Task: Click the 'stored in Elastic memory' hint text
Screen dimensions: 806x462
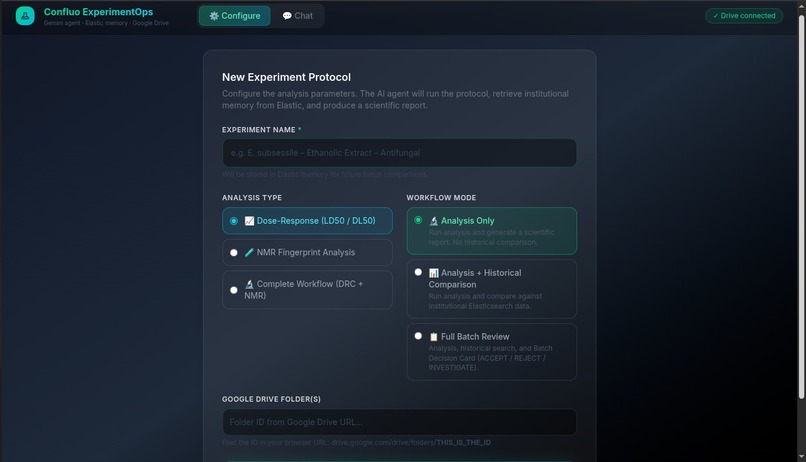Action: click(325, 175)
